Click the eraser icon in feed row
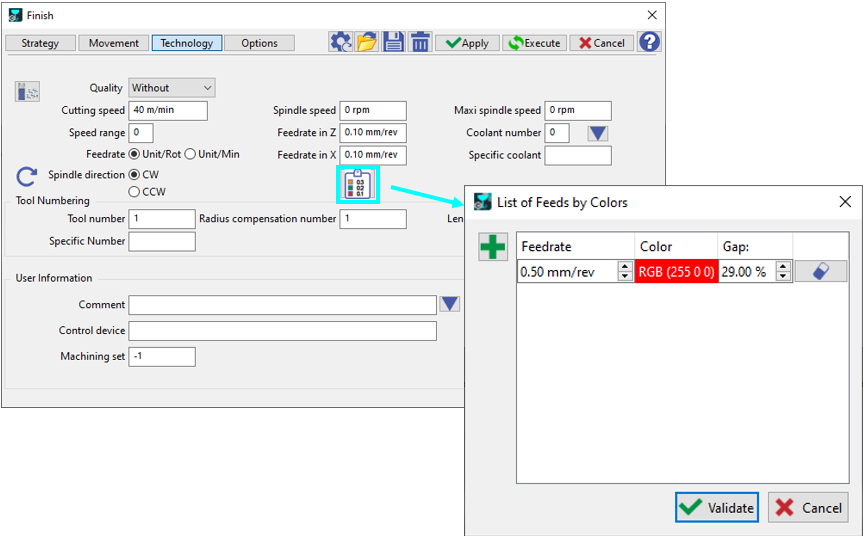The height and width of the screenshot is (536, 864). click(820, 271)
